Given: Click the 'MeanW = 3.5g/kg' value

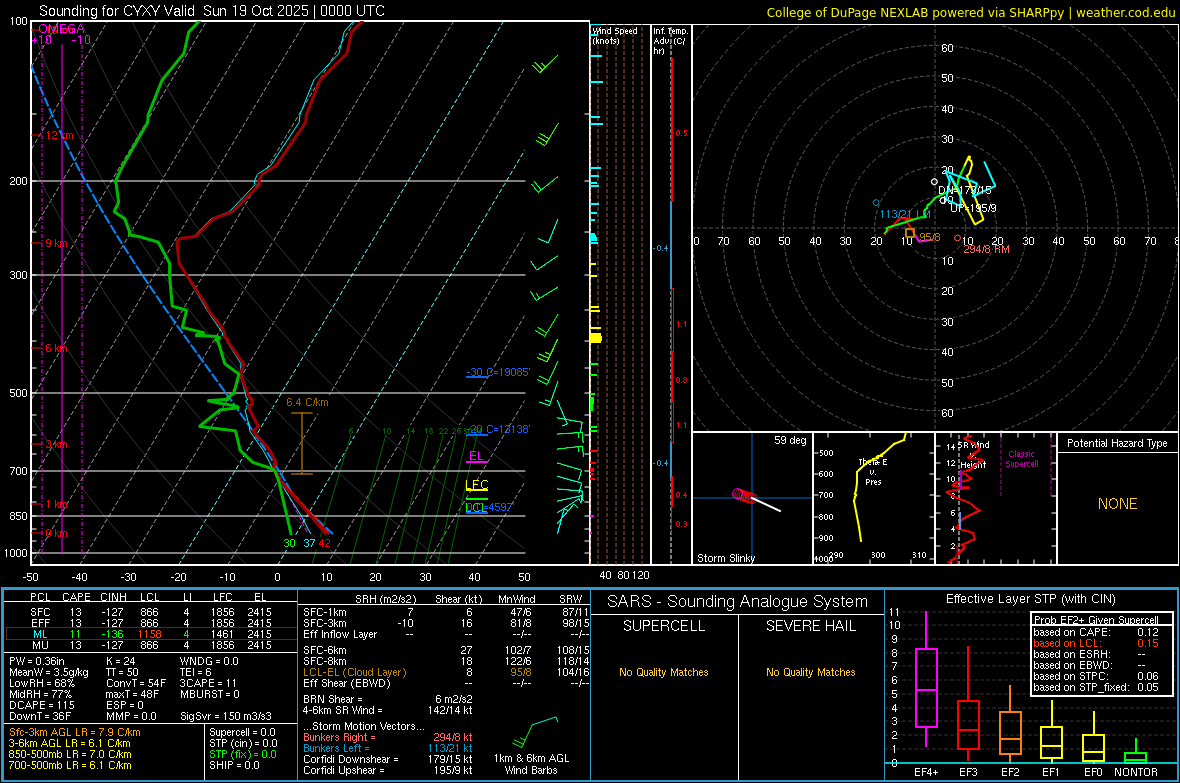Looking at the screenshot, I should coord(49,672).
